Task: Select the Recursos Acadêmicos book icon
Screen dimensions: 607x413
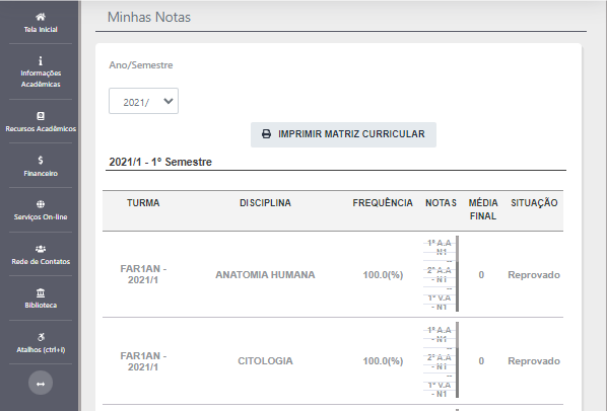Action: [40, 115]
